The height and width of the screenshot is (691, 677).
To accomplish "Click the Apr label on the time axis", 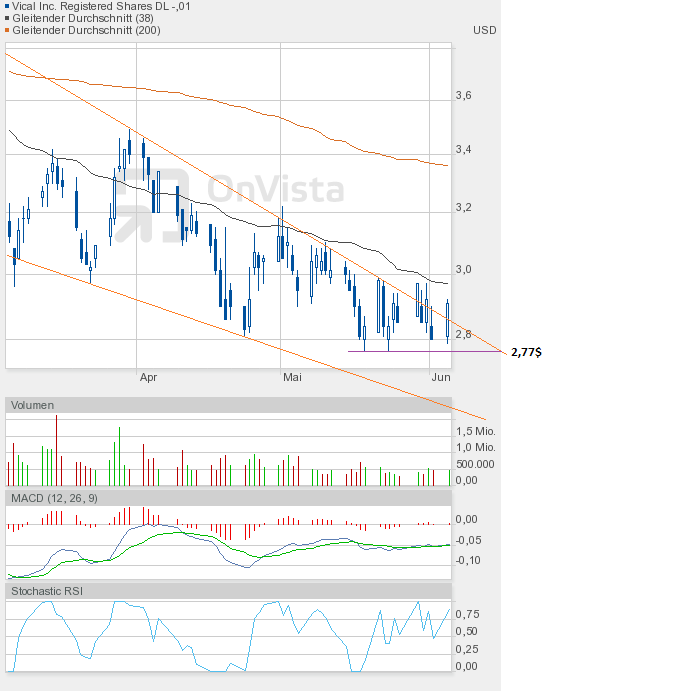I will tap(148, 377).
